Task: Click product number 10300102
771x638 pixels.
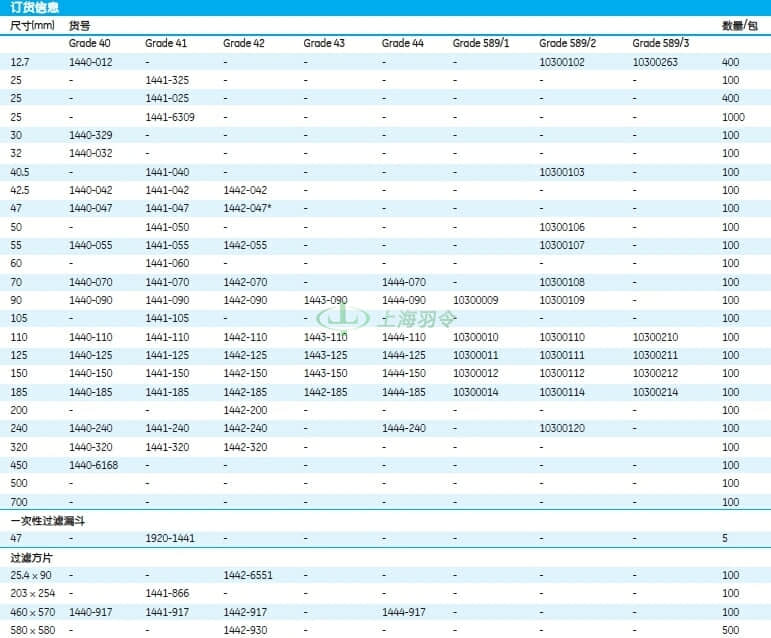Action: click(562, 62)
